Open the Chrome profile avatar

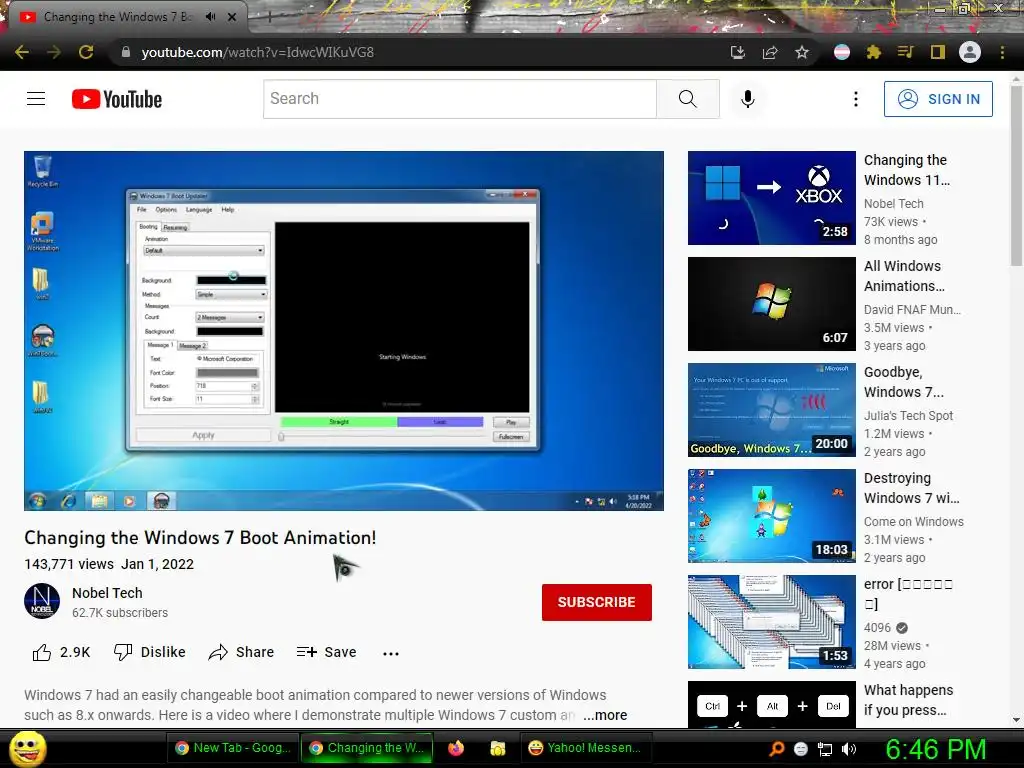[x=970, y=52]
